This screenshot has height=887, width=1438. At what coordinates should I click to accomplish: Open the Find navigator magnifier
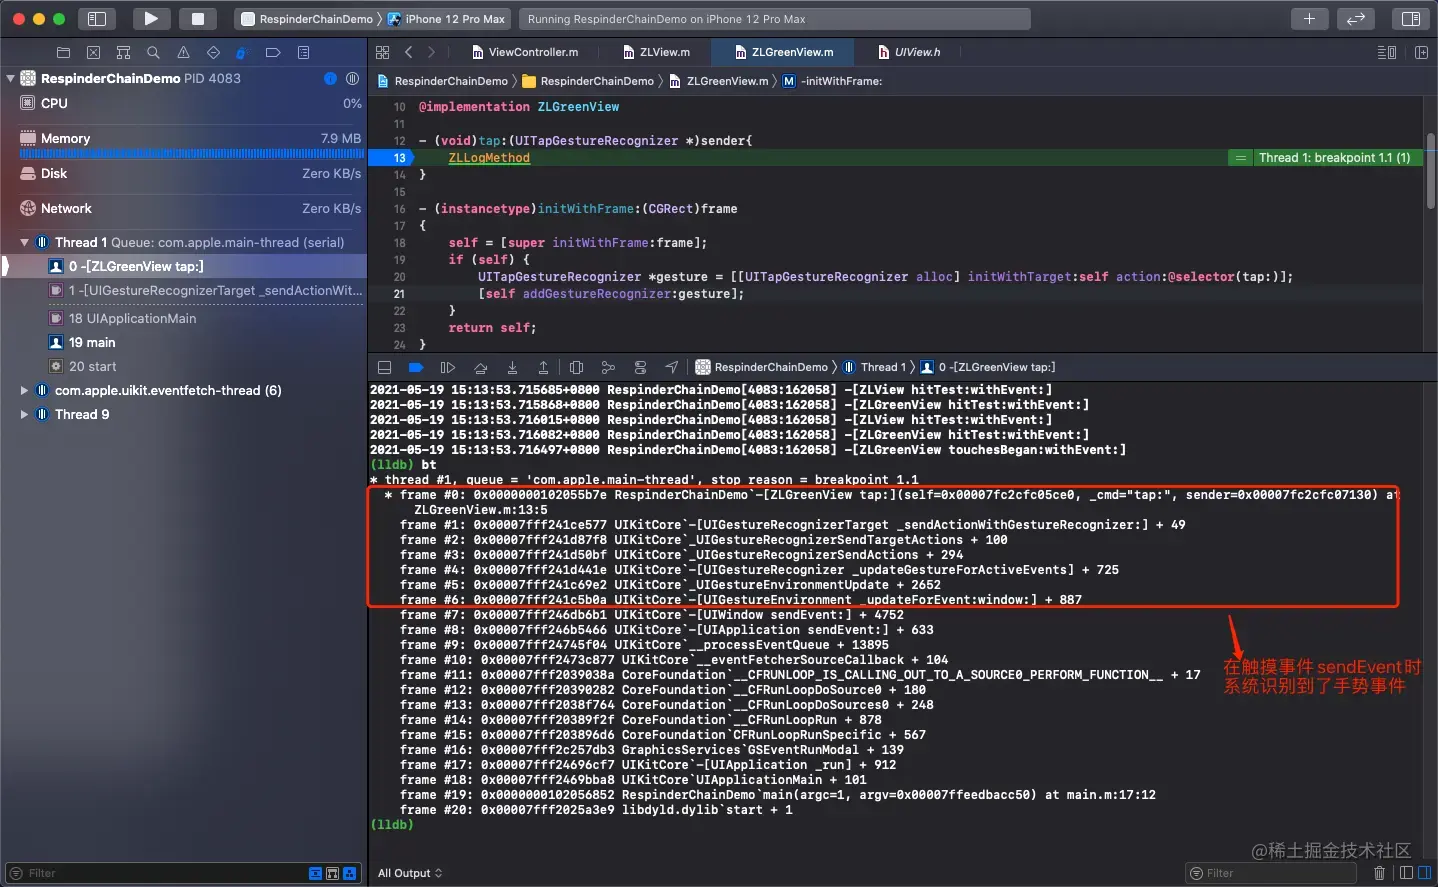pyautogui.click(x=153, y=52)
